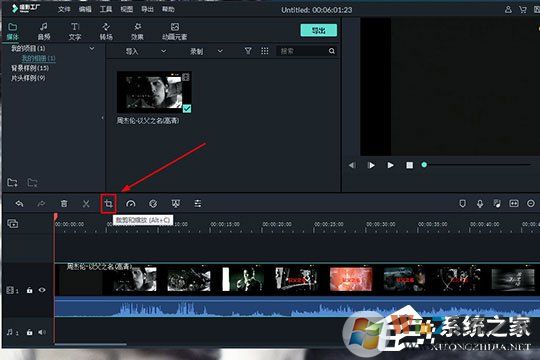Switch to grid view with the dots icon
Screen dimensions: 540x360
point(264,51)
